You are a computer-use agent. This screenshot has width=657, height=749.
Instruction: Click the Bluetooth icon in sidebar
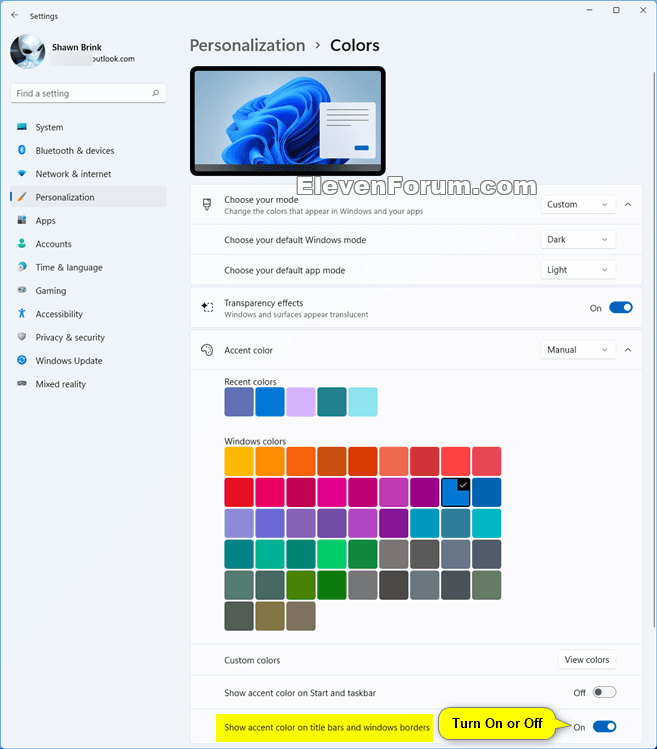pyautogui.click(x=22, y=150)
